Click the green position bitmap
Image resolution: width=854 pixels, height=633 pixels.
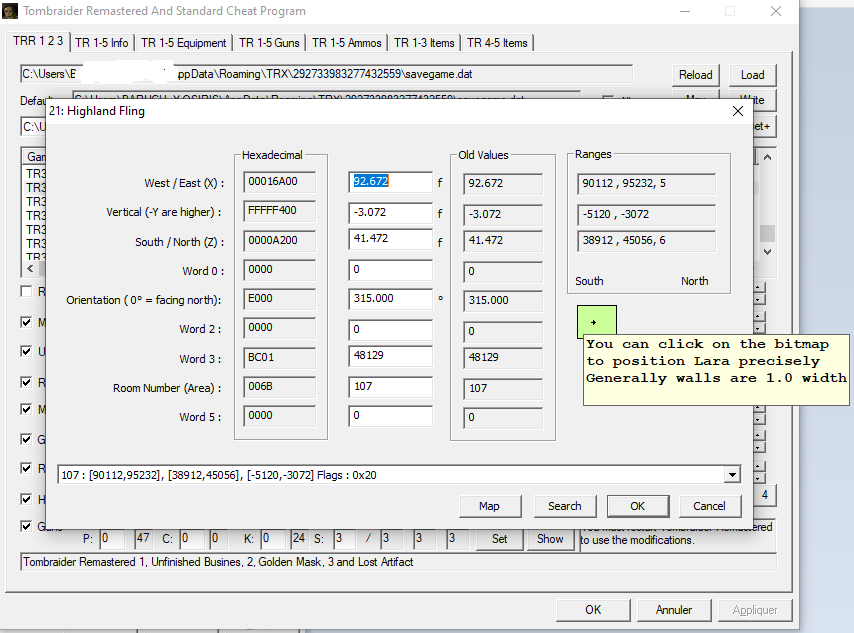pyautogui.click(x=597, y=321)
